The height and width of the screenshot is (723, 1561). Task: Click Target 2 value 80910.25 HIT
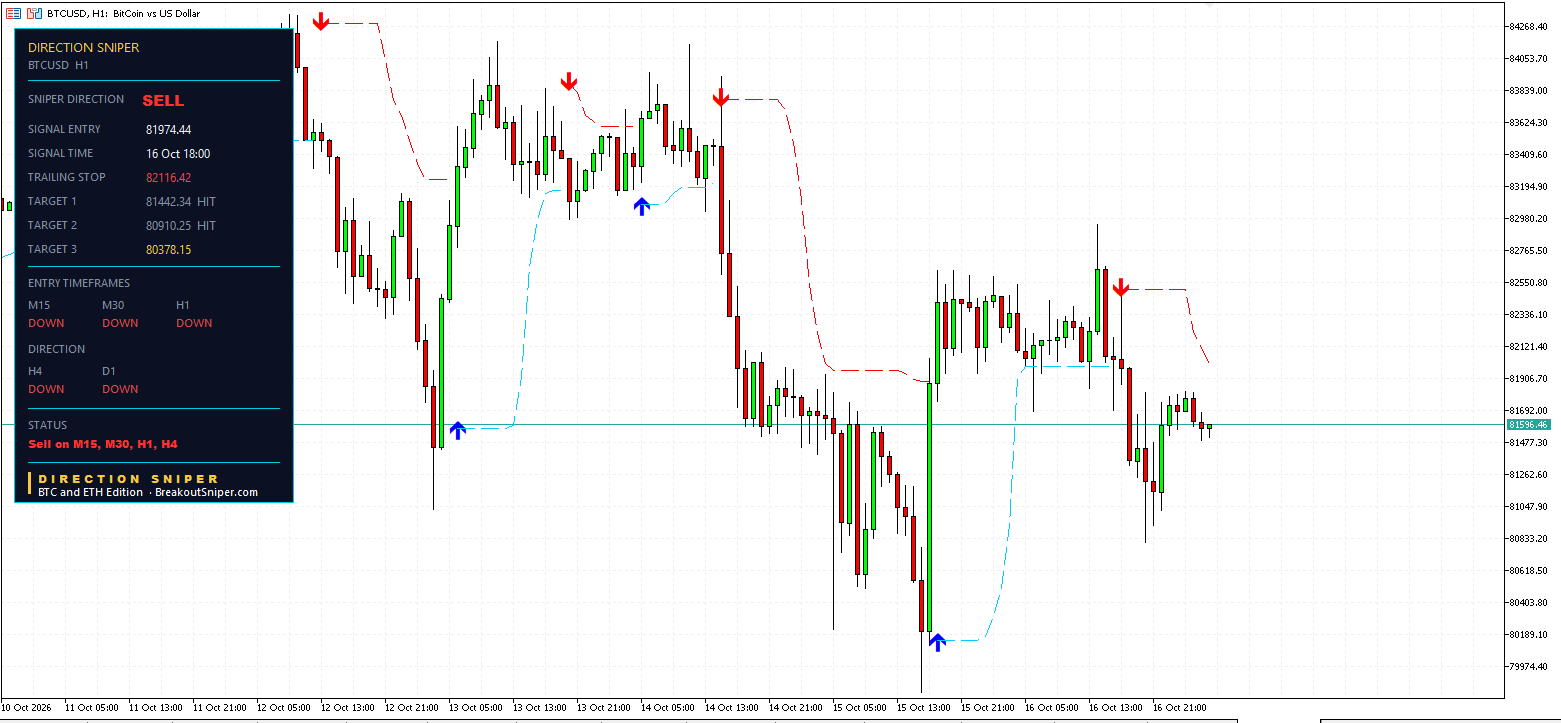click(181, 225)
